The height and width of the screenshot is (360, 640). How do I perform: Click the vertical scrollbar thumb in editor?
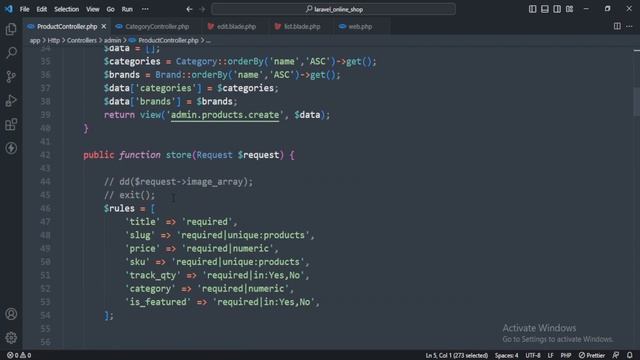pos(636,101)
